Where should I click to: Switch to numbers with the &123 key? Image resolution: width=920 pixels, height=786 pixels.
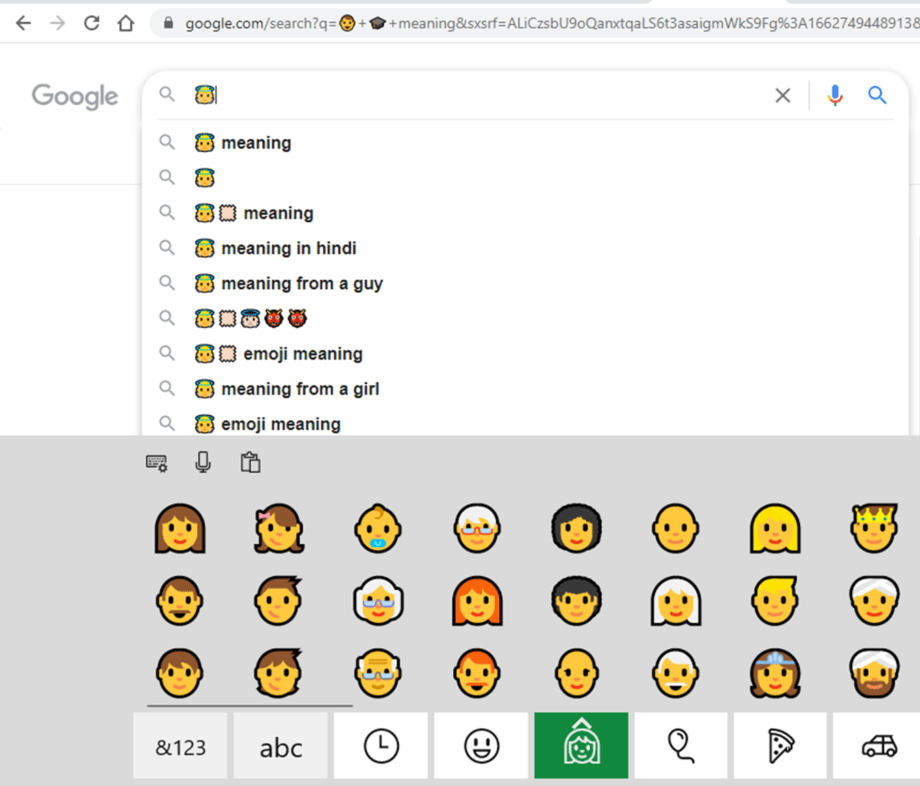pyautogui.click(x=180, y=745)
